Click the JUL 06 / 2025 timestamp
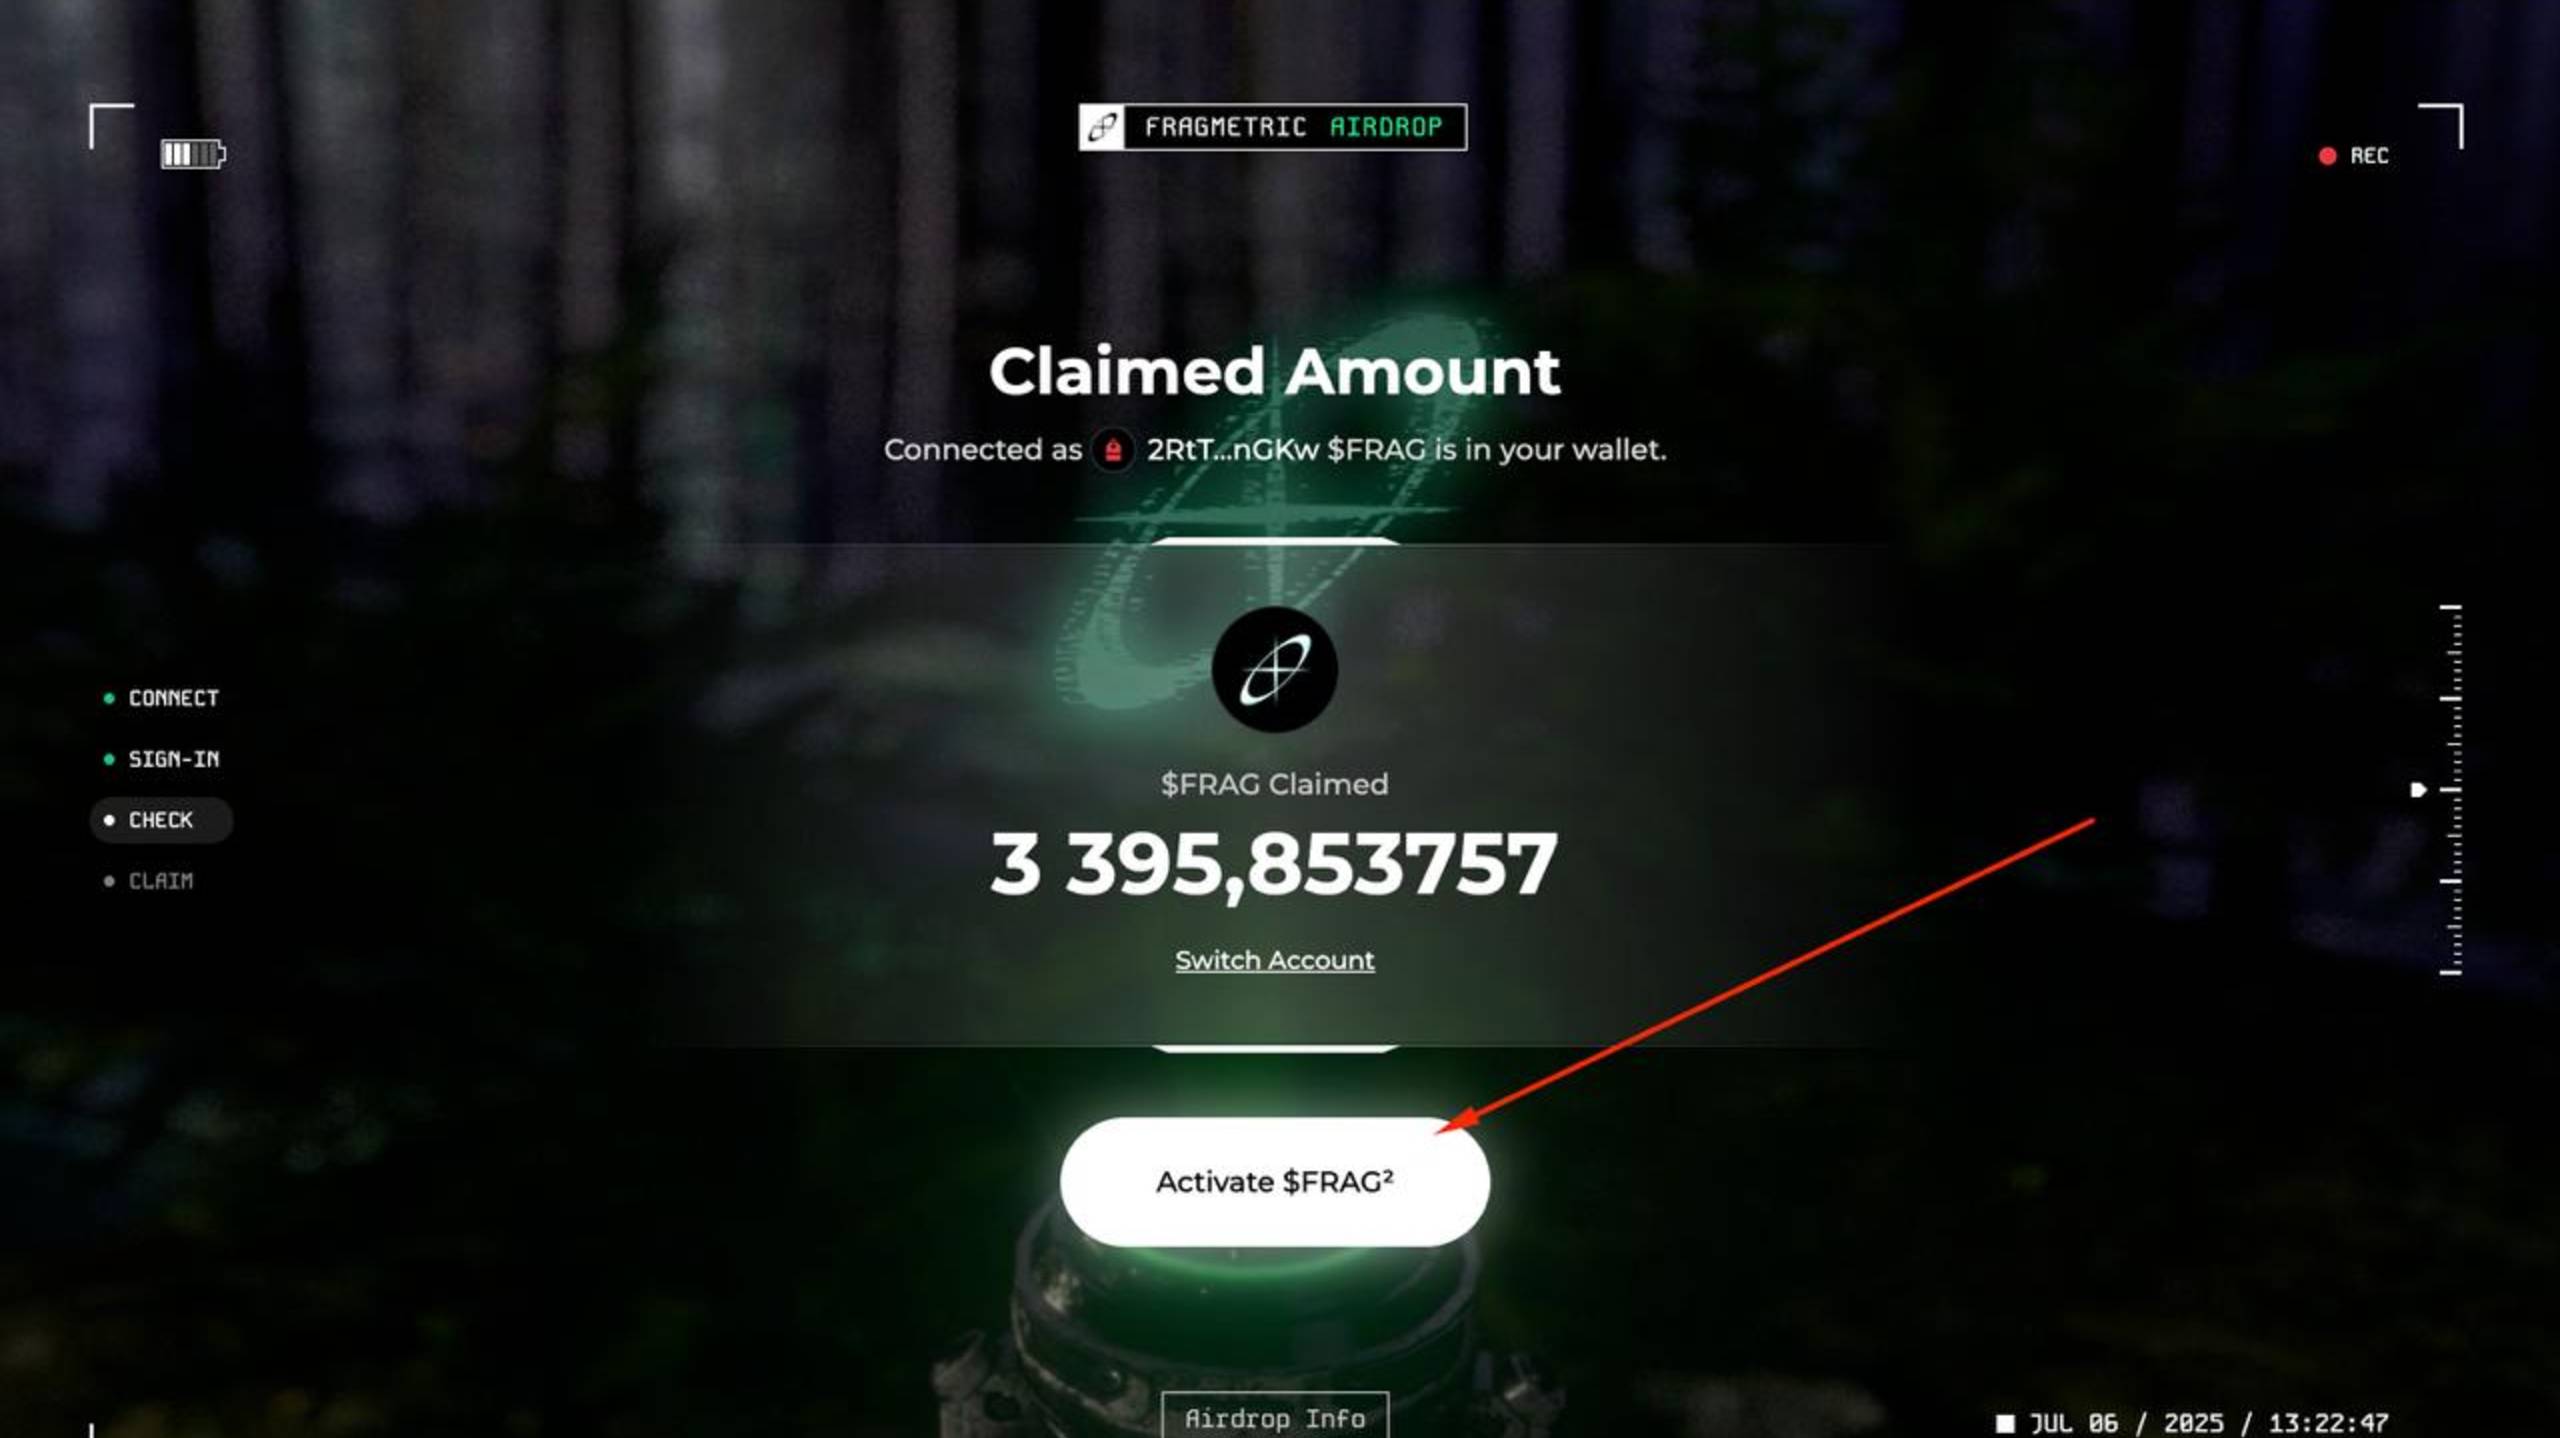Screen dimensions: 2560x1438 pyautogui.click(x=2210, y=1422)
